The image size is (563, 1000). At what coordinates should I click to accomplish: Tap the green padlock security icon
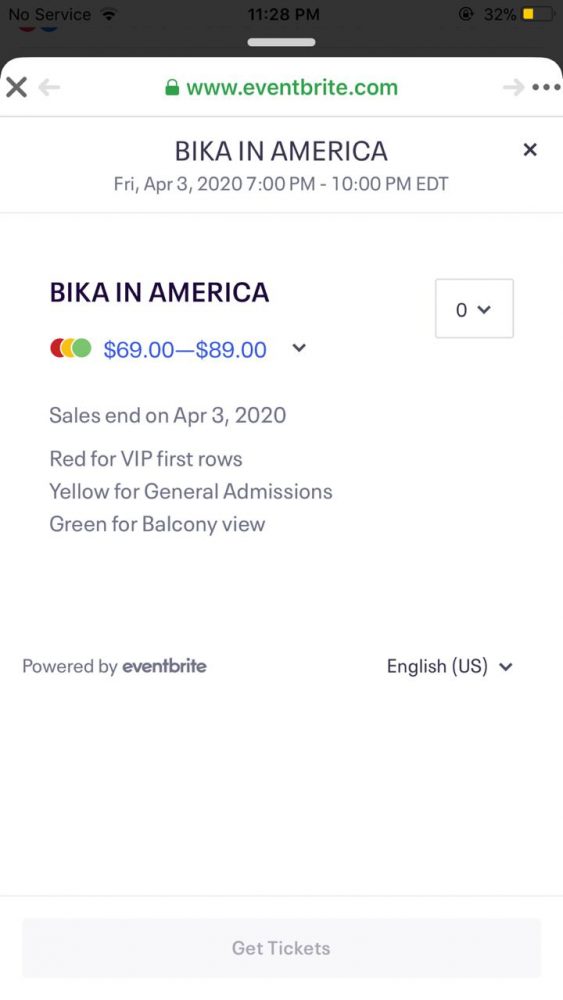pos(172,87)
